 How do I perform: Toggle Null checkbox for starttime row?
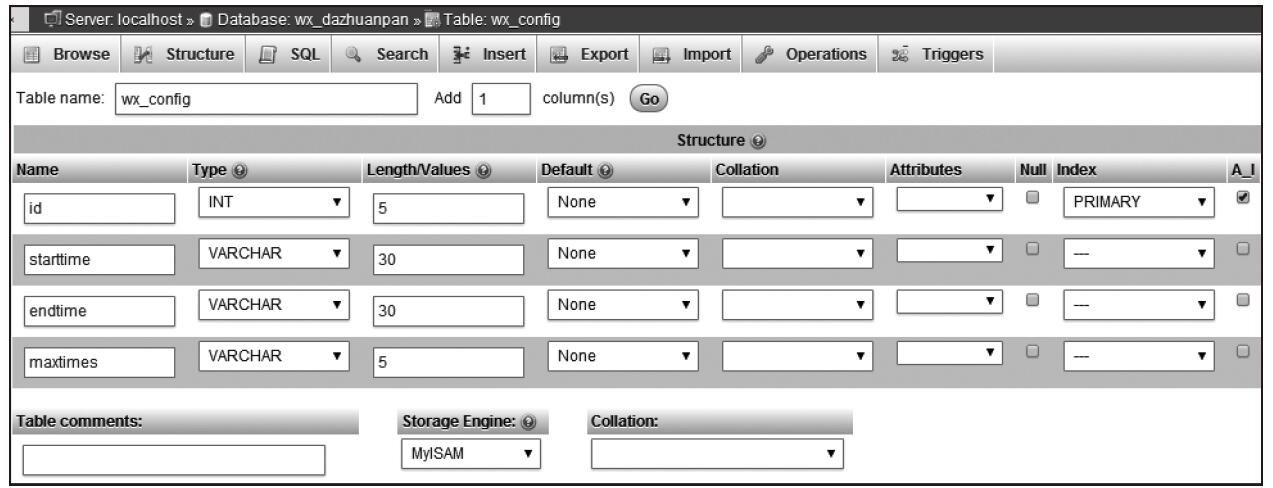[x=1034, y=249]
